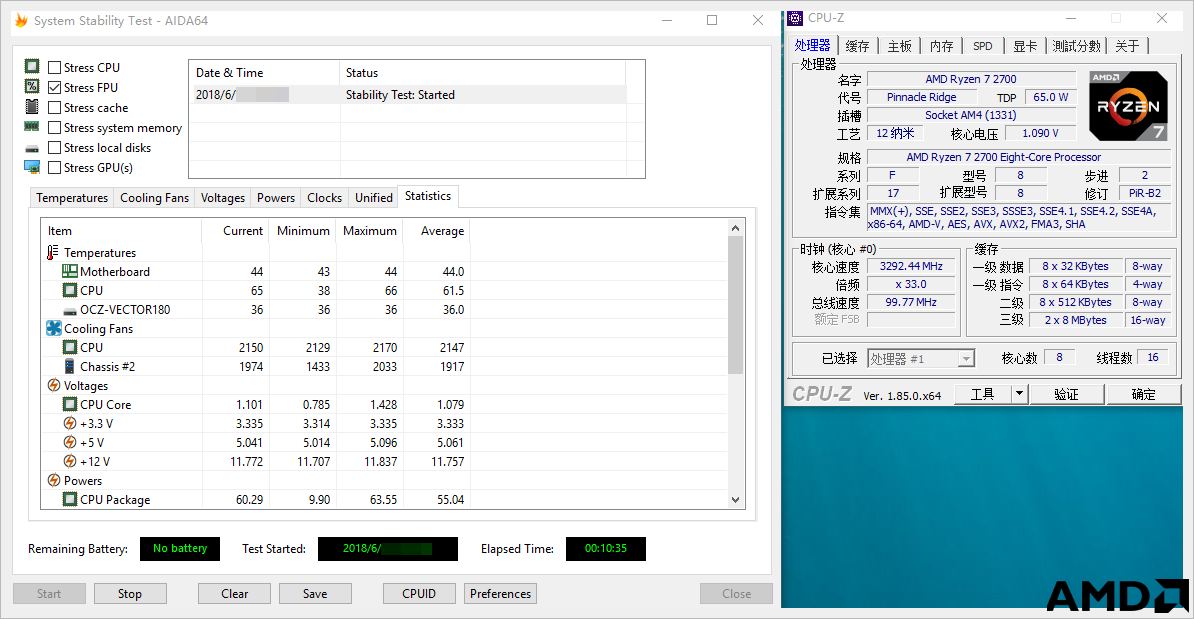Image resolution: width=1194 pixels, height=619 pixels.
Task: Open the 关于 tab in CPU-Z
Action: tap(1128, 46)
